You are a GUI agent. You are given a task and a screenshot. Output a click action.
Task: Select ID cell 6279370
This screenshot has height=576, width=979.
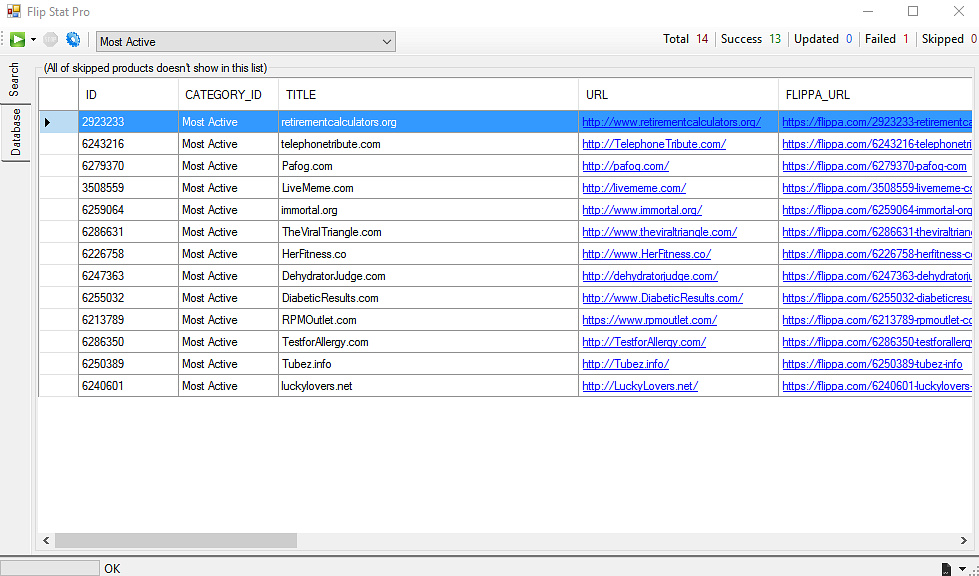click(x=129, y=166)
